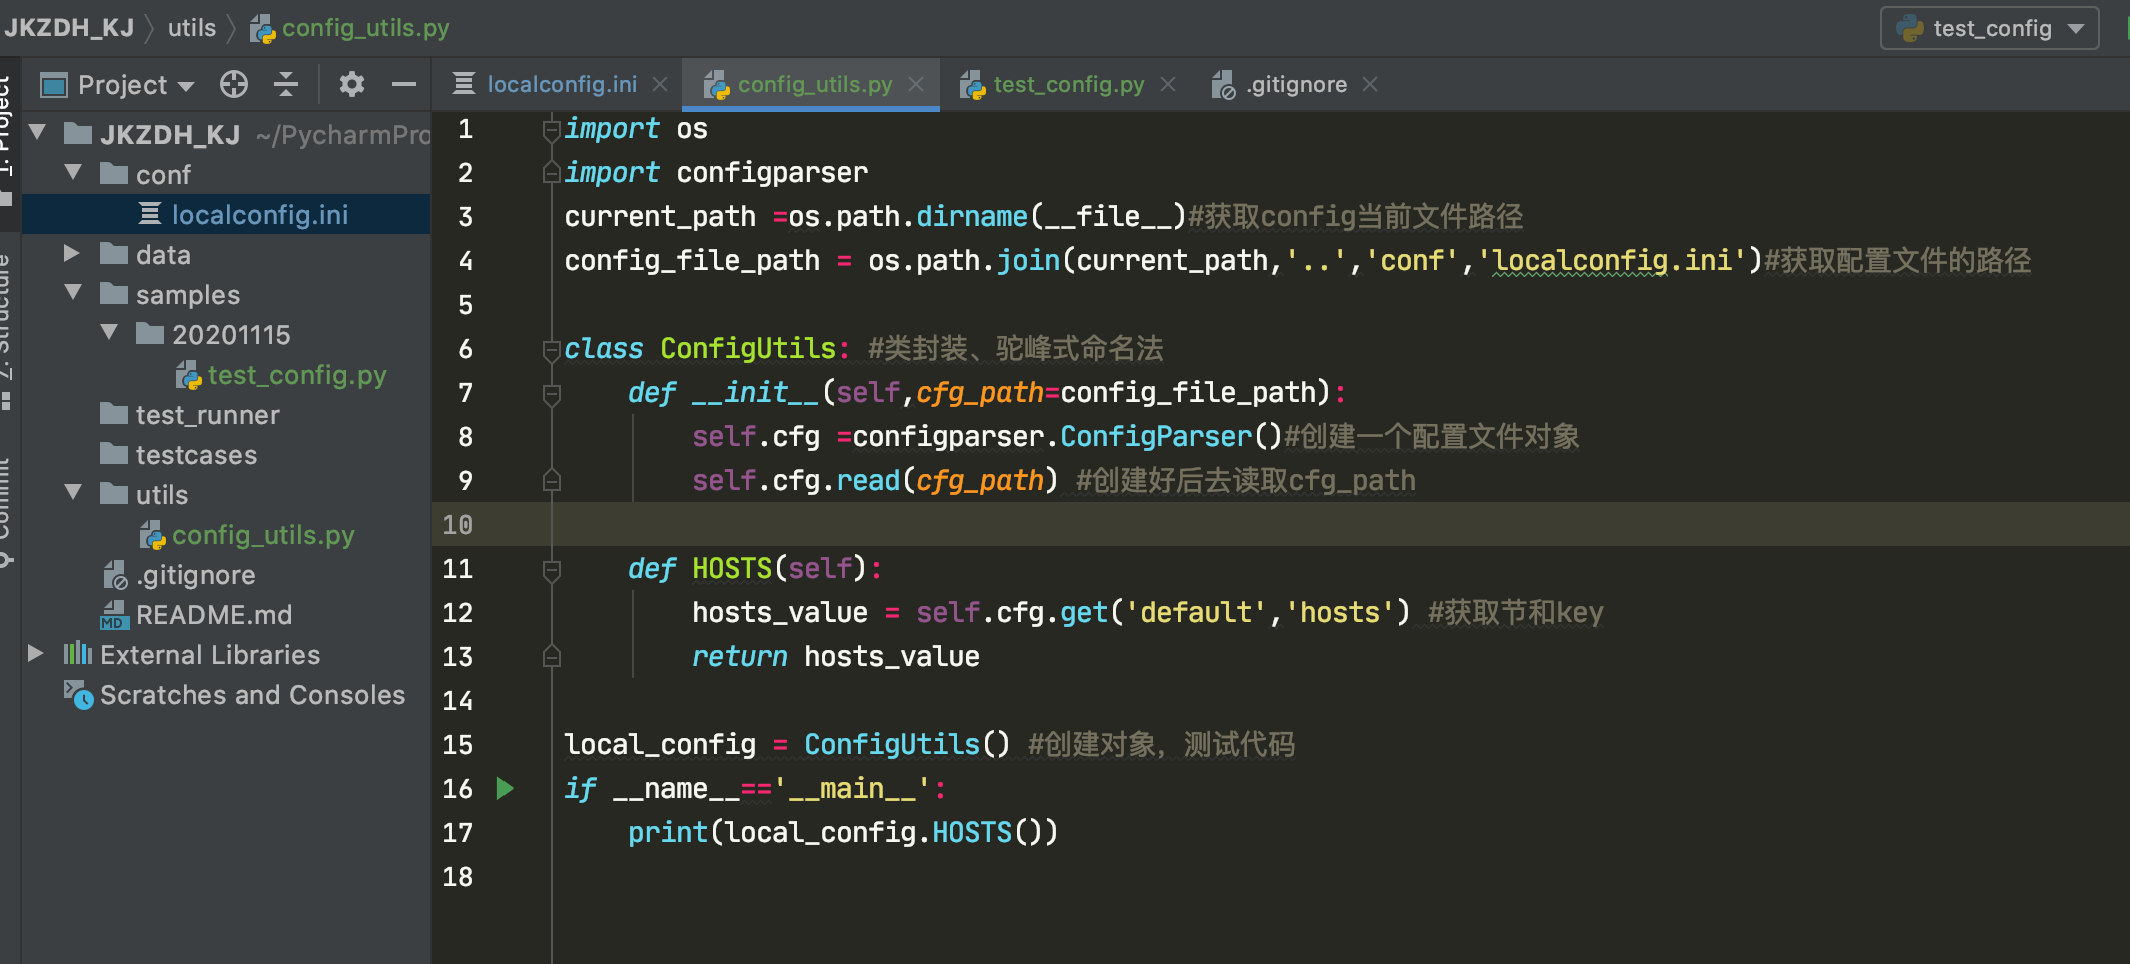
Task: Click the locate current file crosshair icon
Action: click(x=234, y=85)
